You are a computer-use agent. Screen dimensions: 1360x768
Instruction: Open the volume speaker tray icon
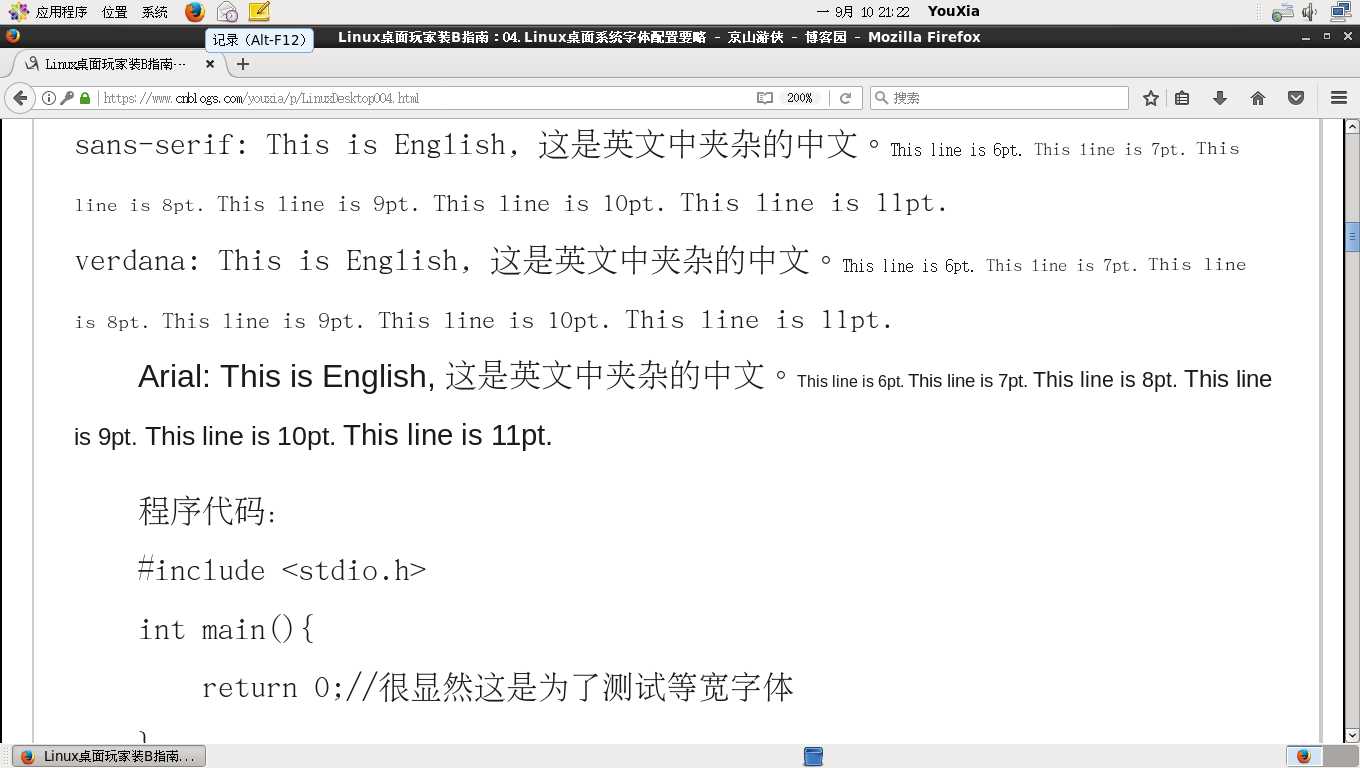click(x=1309, y=12)
